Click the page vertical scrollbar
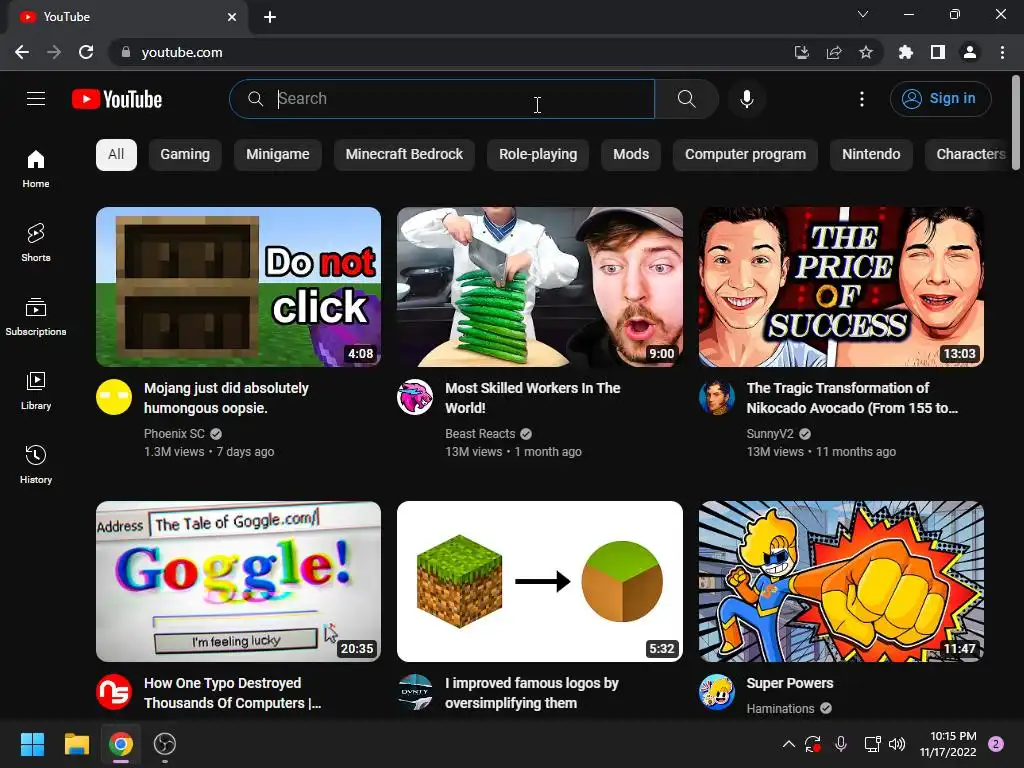1024x768 pixels. point(1016,123)
